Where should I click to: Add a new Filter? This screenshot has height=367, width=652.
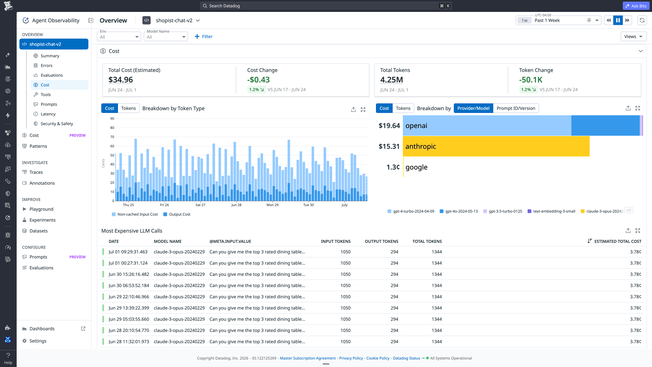click(203, 37)
